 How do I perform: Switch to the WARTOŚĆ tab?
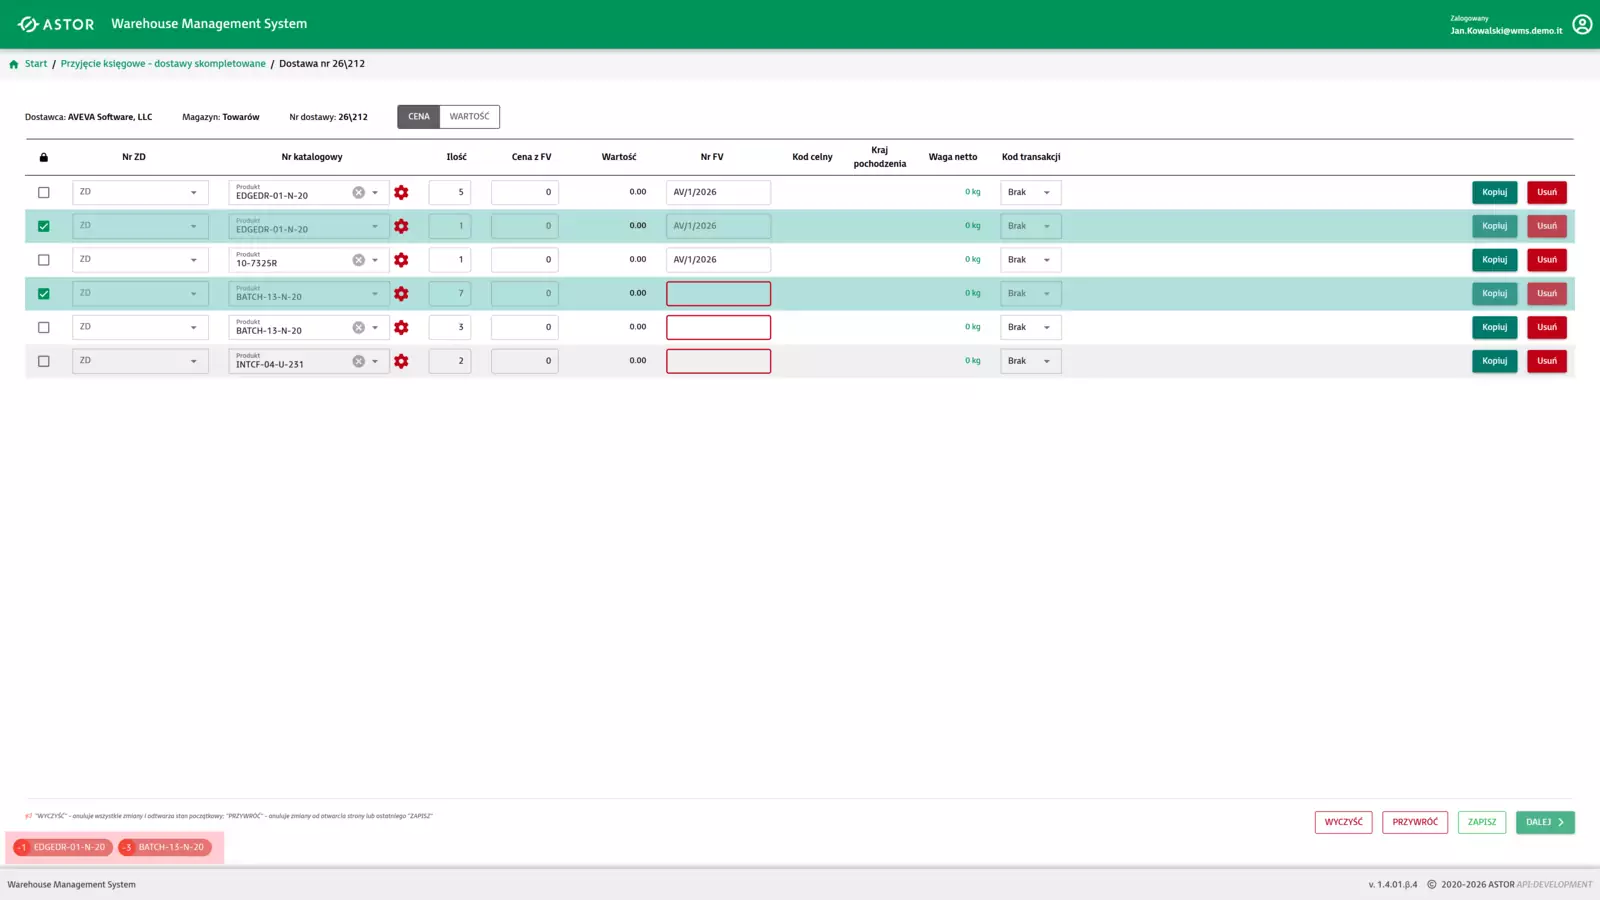click(469, 117)
